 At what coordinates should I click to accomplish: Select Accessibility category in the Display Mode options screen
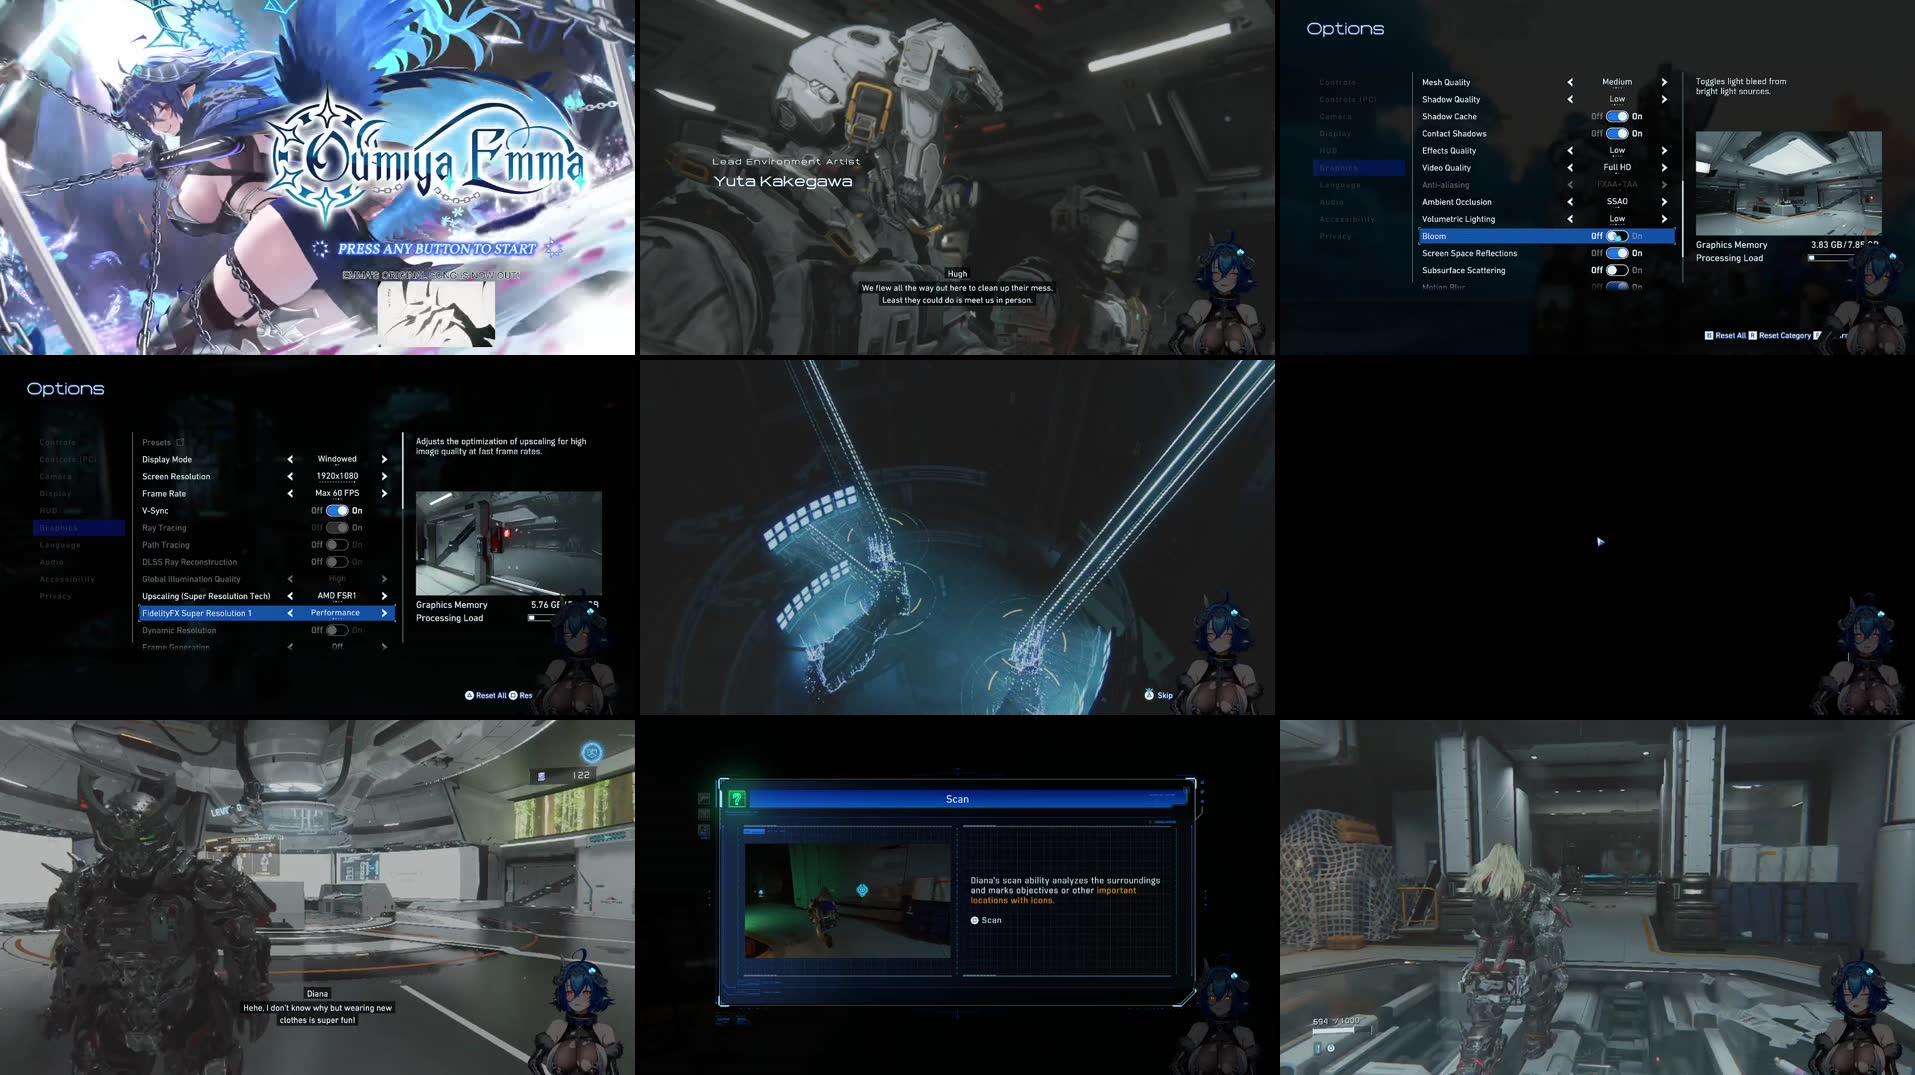(x=67, y=579)
